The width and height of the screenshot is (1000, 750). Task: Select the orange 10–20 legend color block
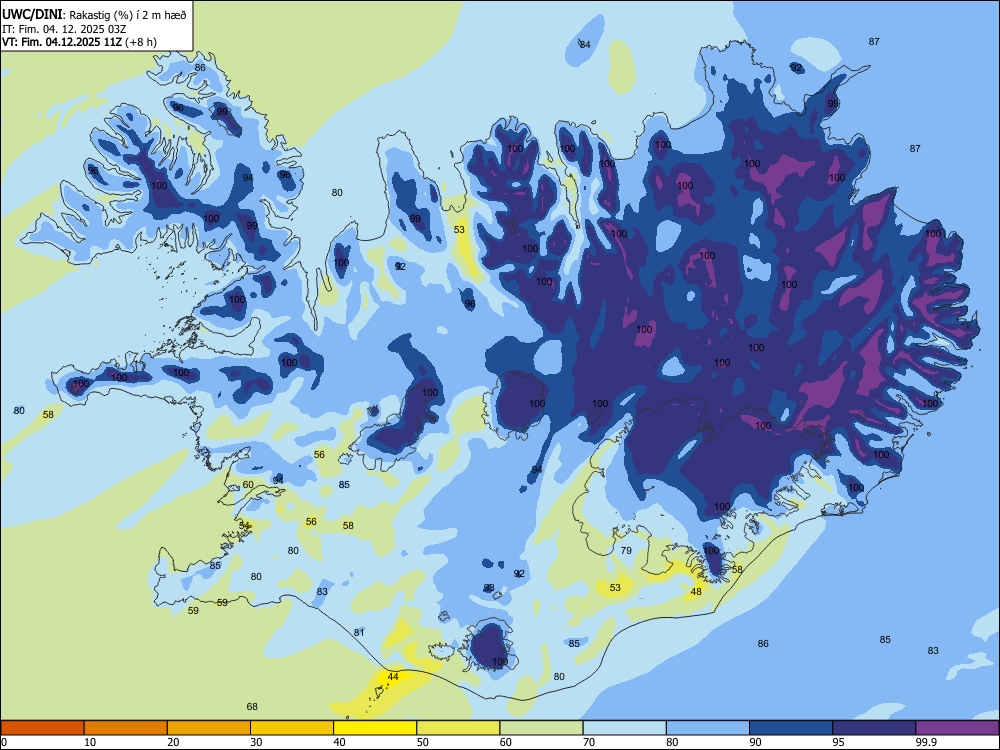click(x=126, y=728)
